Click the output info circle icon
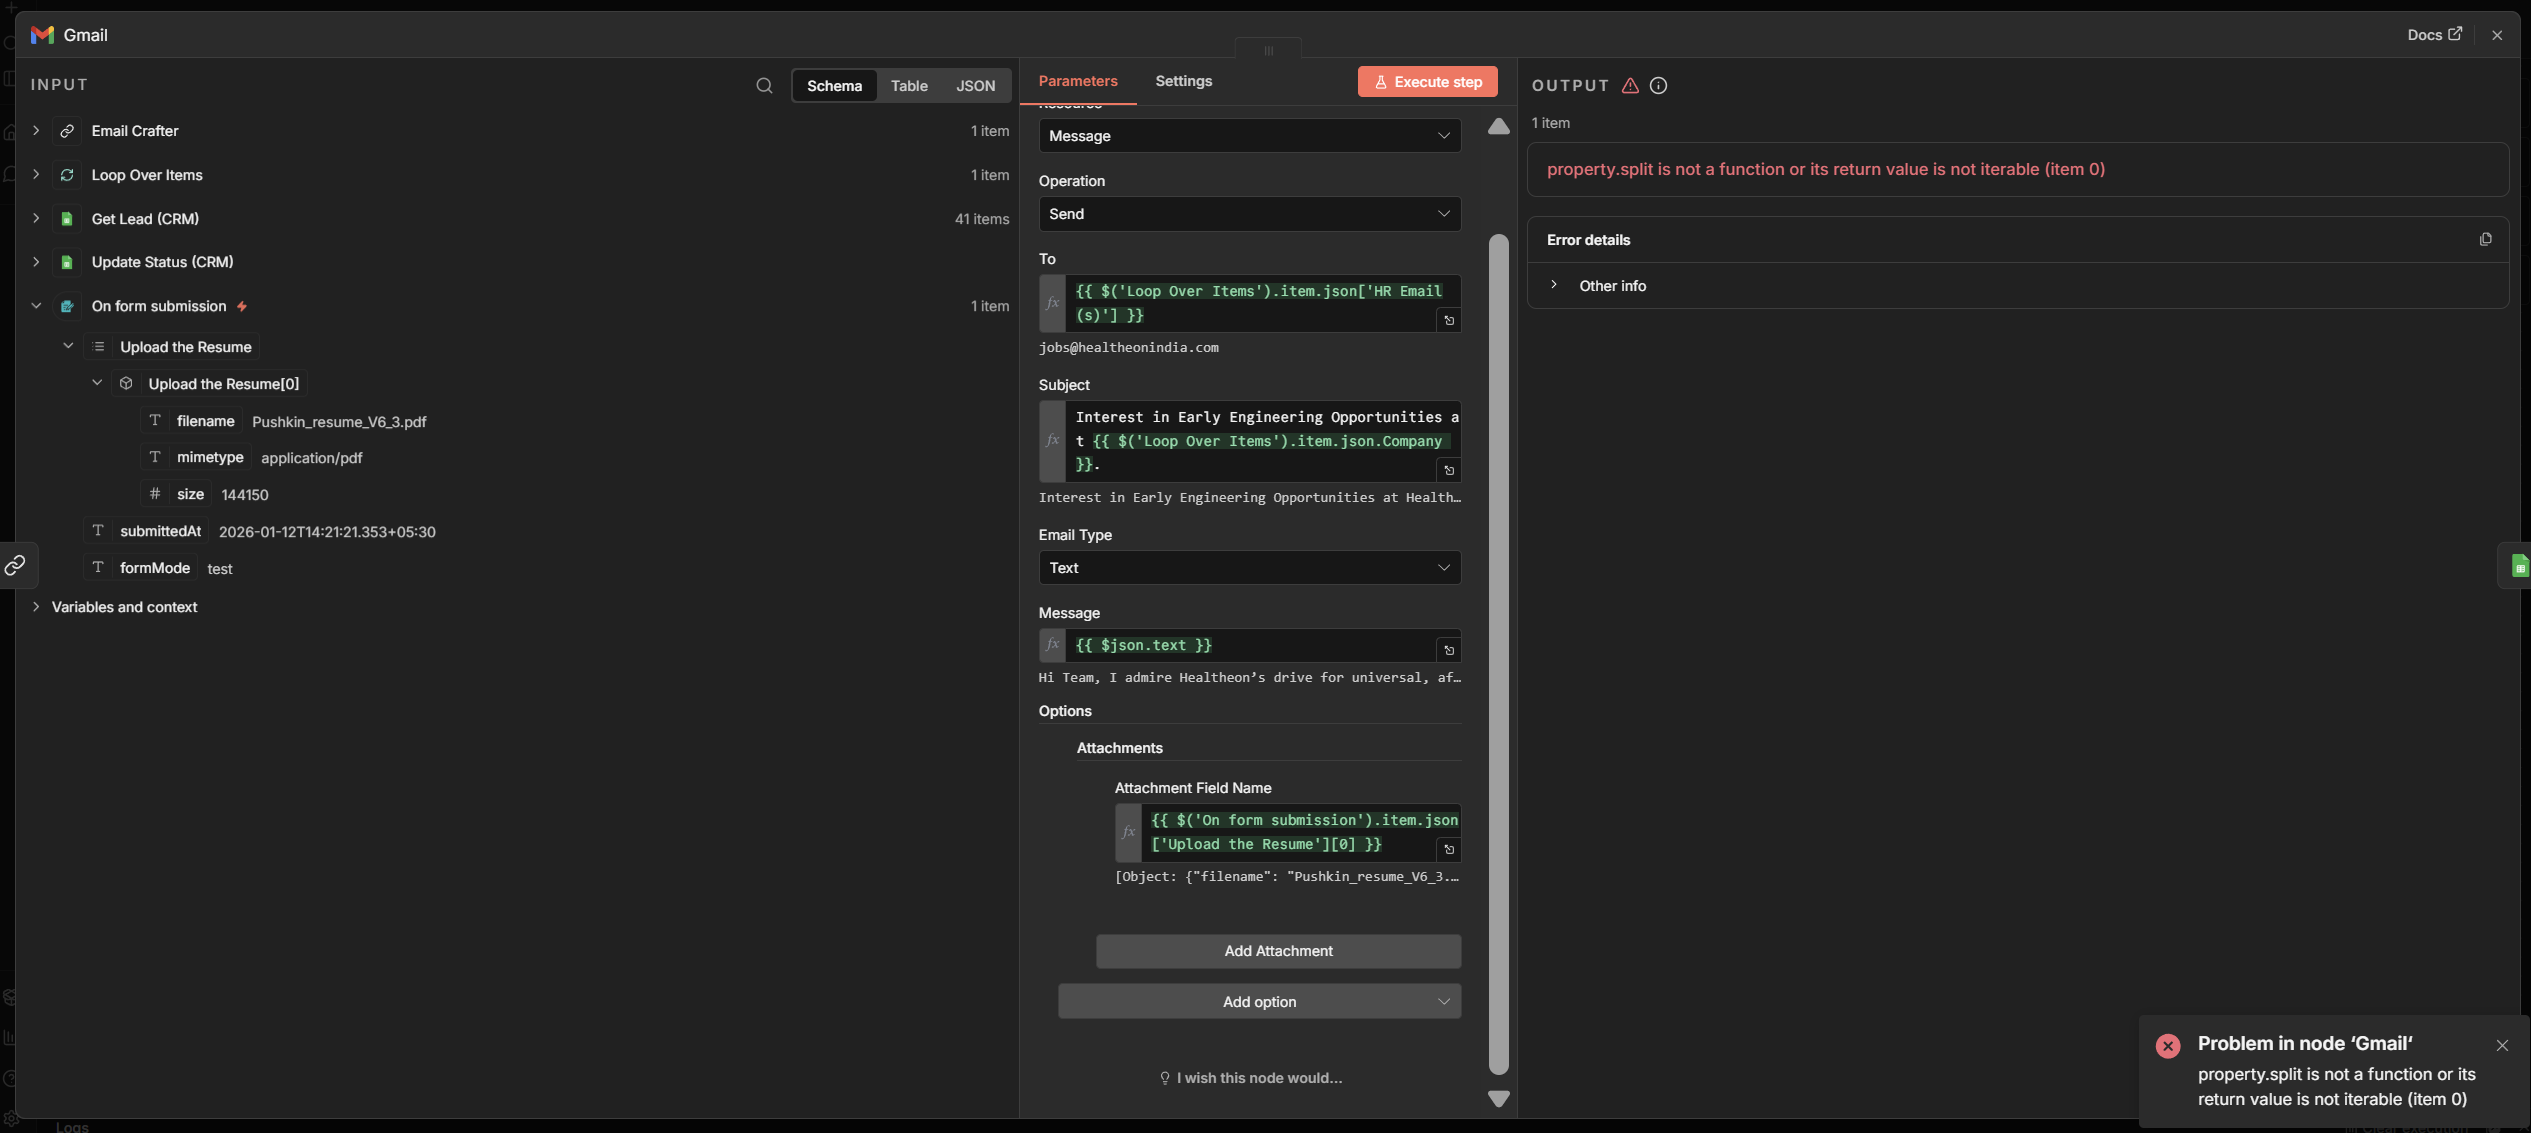This screenshot has height=1133, width=2531. point(1658,86)
